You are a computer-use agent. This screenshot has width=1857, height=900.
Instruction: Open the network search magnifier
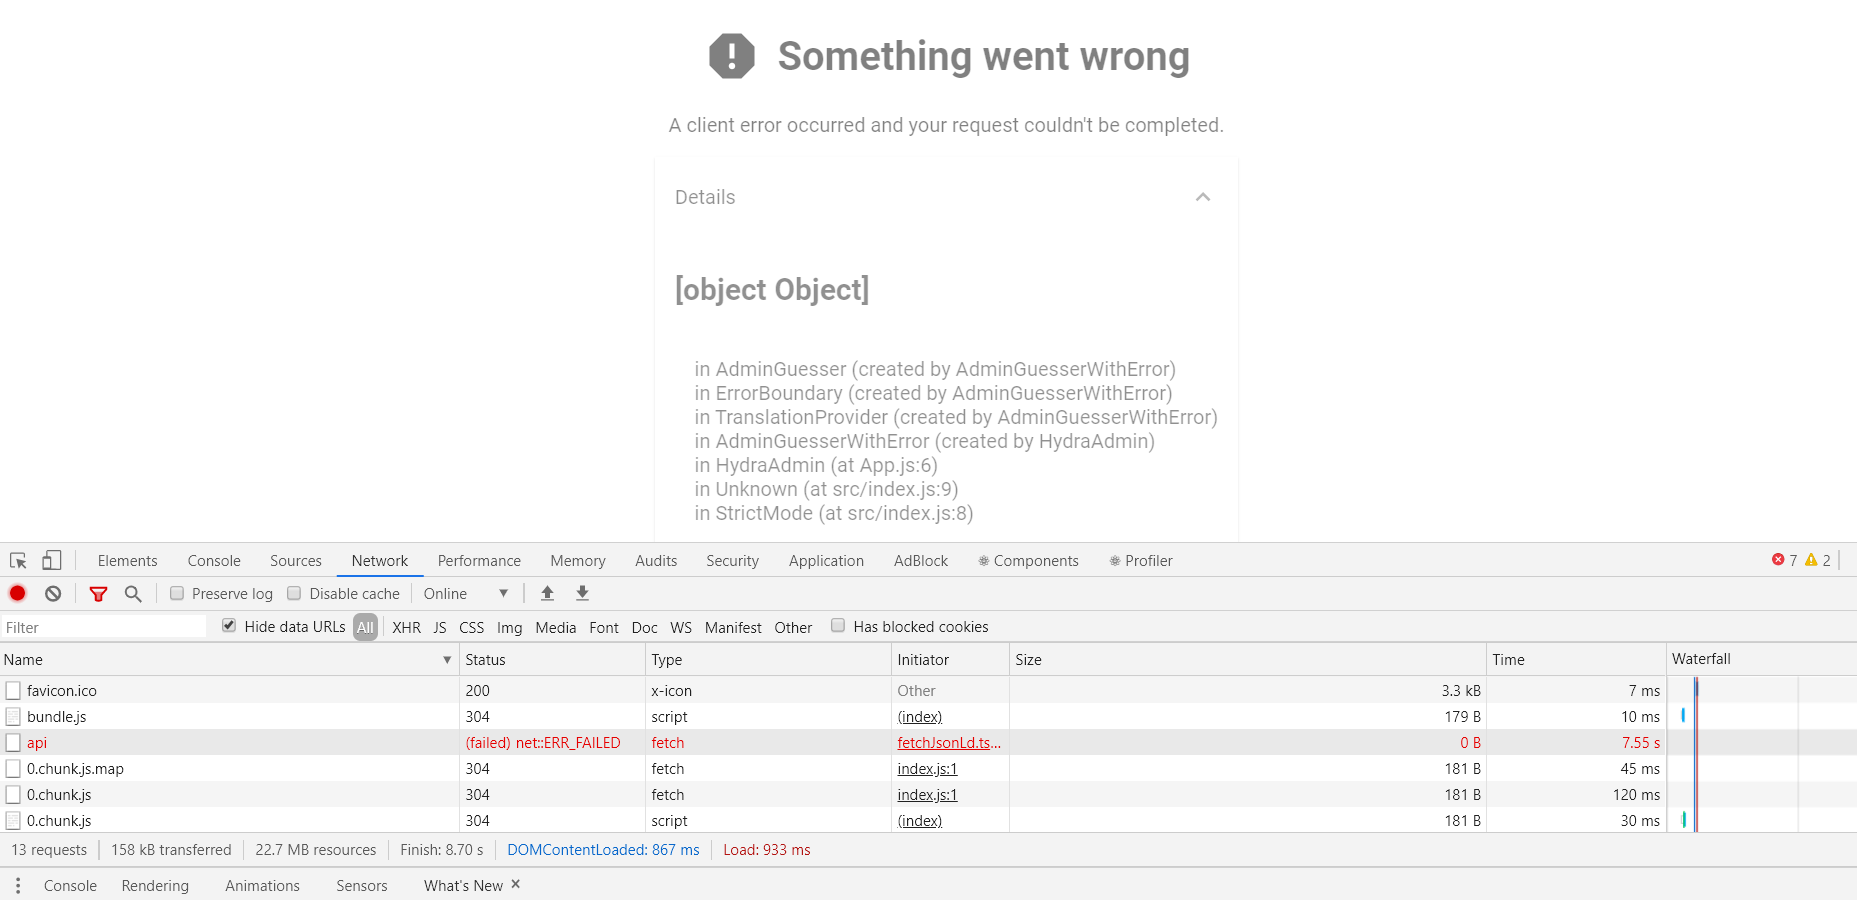(x=133, y=593)
